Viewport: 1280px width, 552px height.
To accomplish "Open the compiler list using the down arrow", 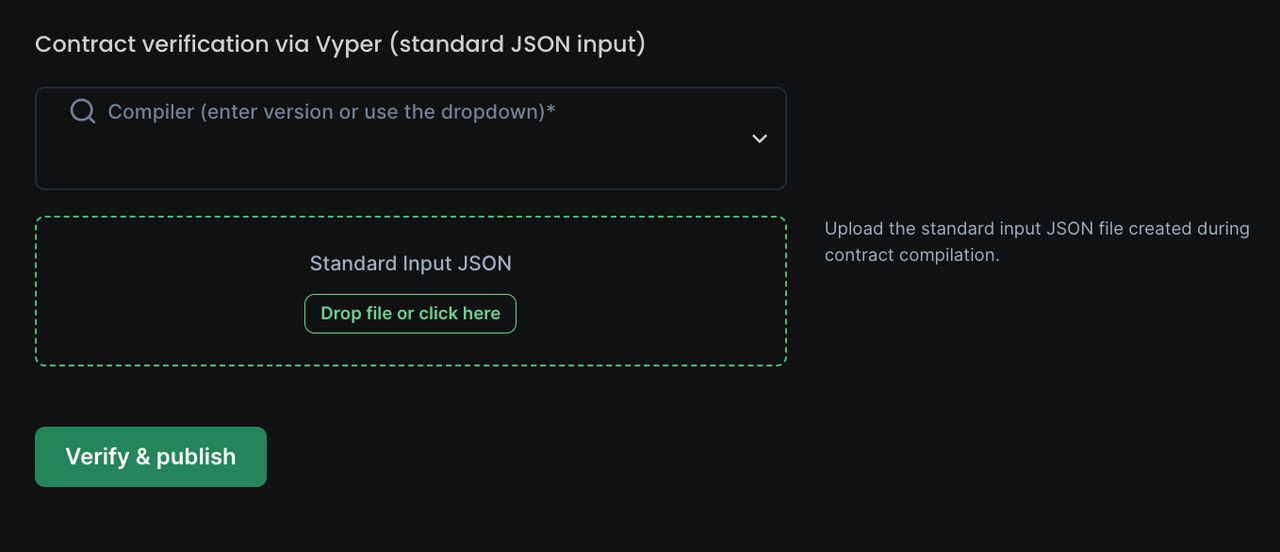I will click(x=759, y=138).
